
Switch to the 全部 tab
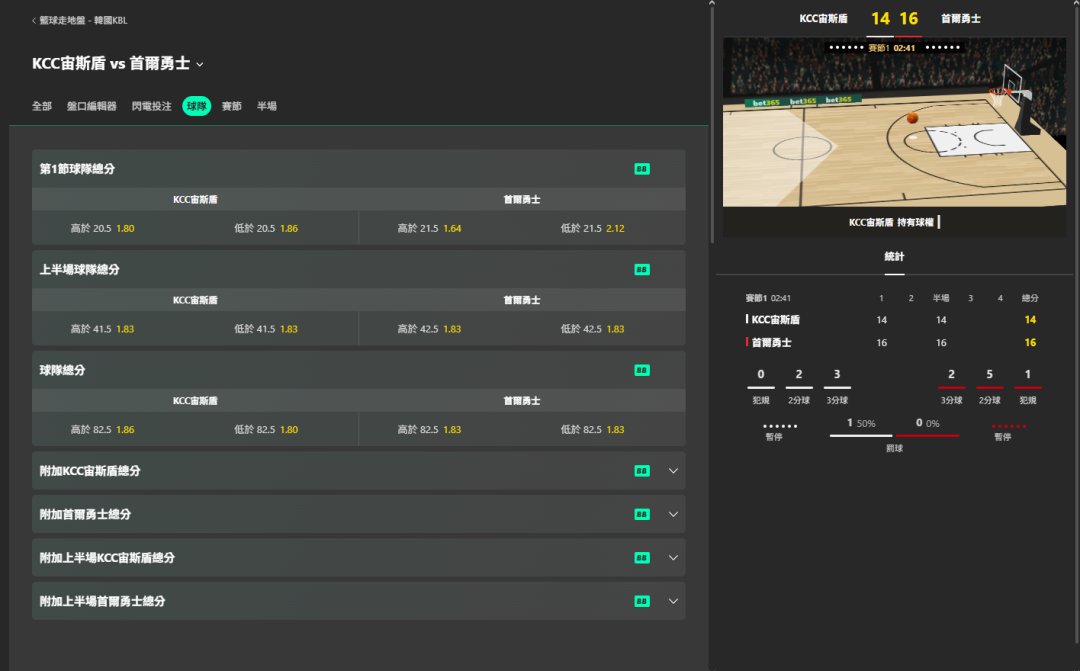pyautogui.click(x=42, y=106)
